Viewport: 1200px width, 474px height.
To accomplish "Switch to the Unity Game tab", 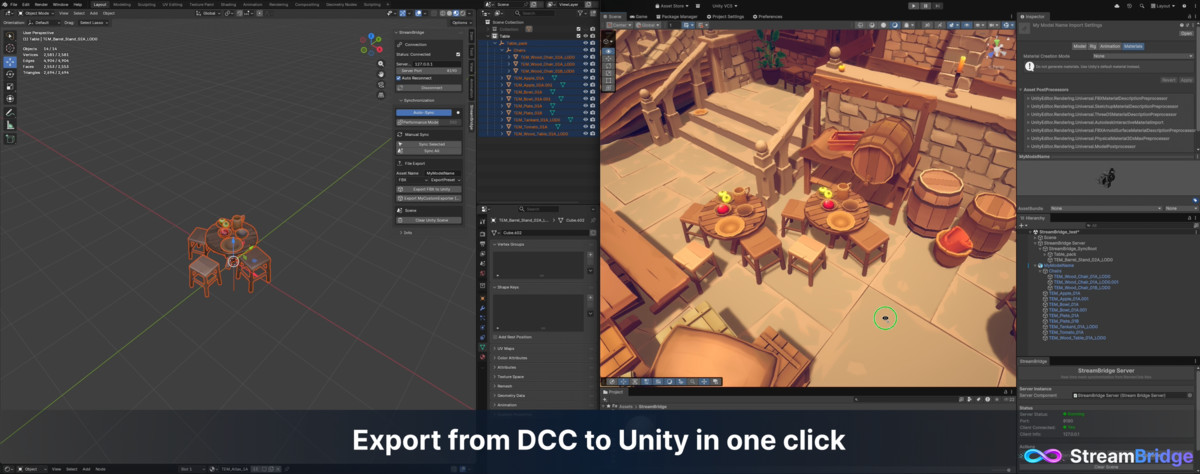I will click(641, 17).
